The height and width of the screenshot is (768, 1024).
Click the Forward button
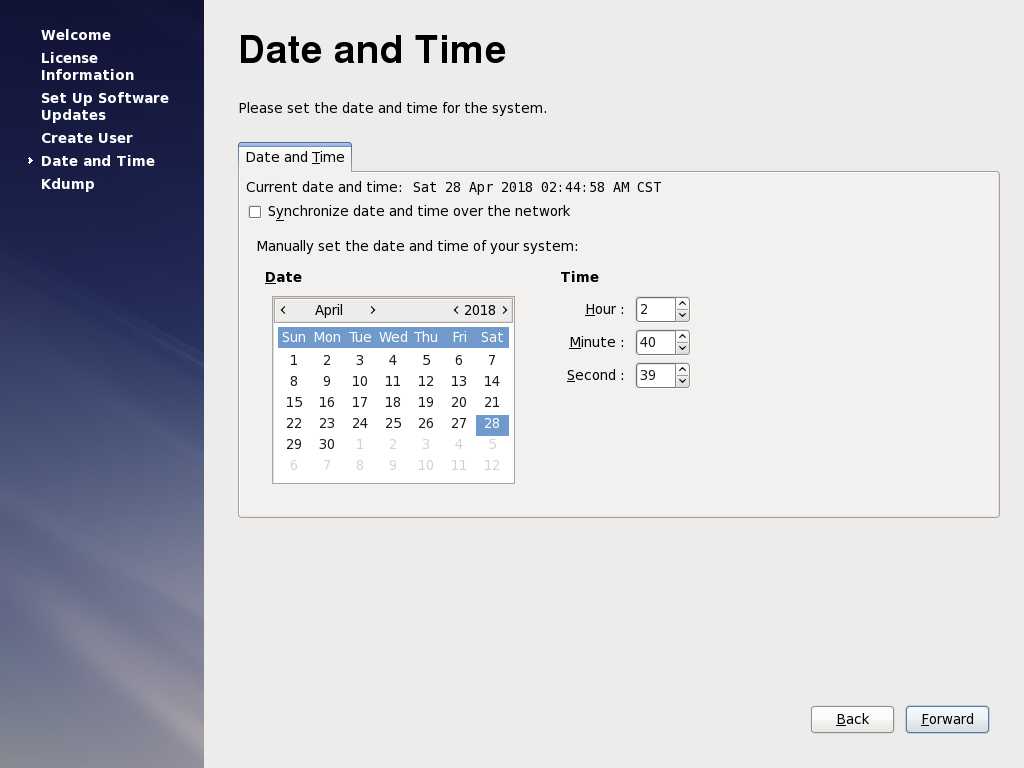pyautogui.click(x=947, y=719)
